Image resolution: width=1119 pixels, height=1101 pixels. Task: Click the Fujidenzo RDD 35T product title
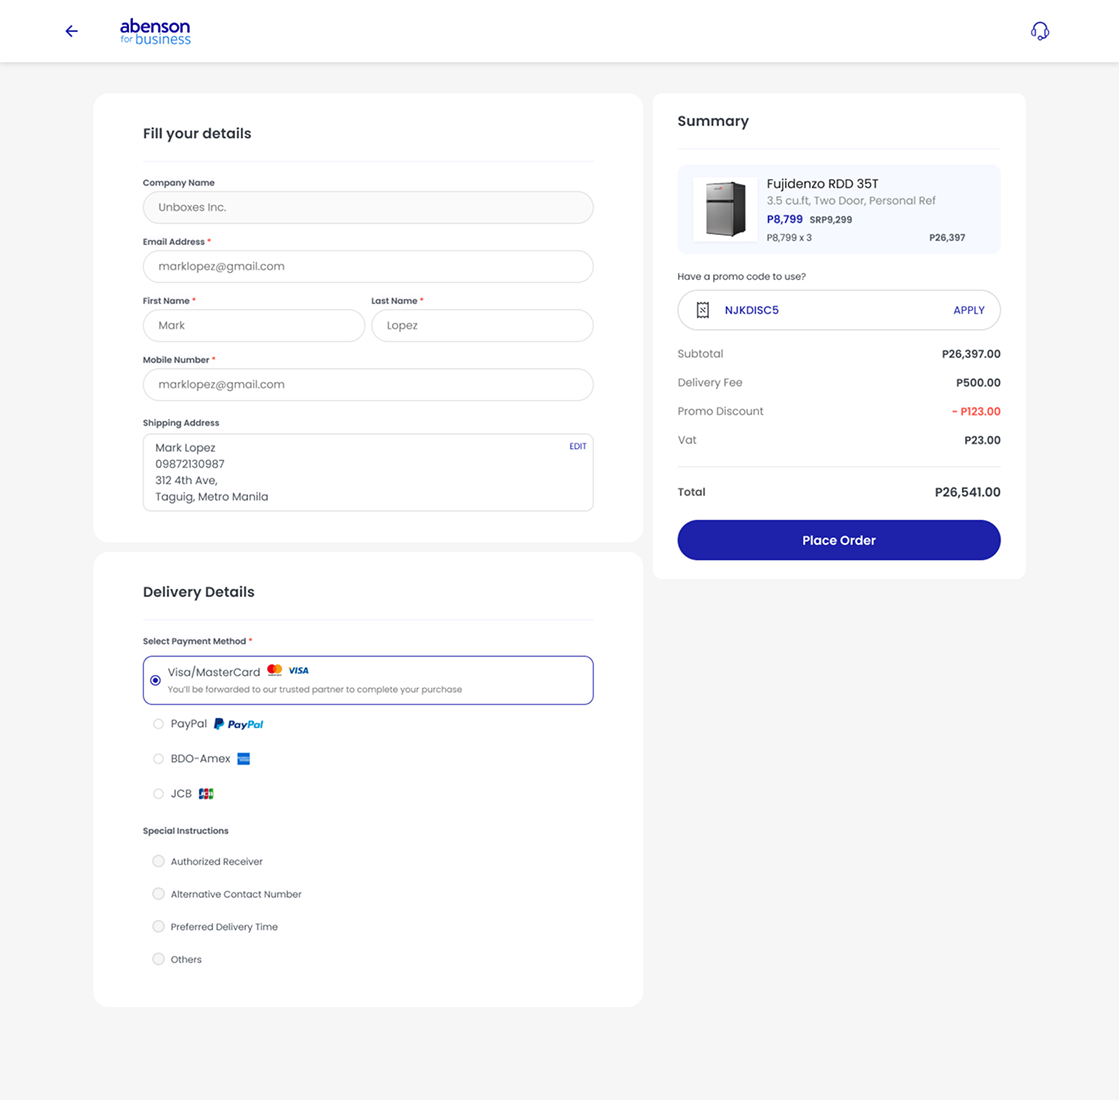point(822,183)
